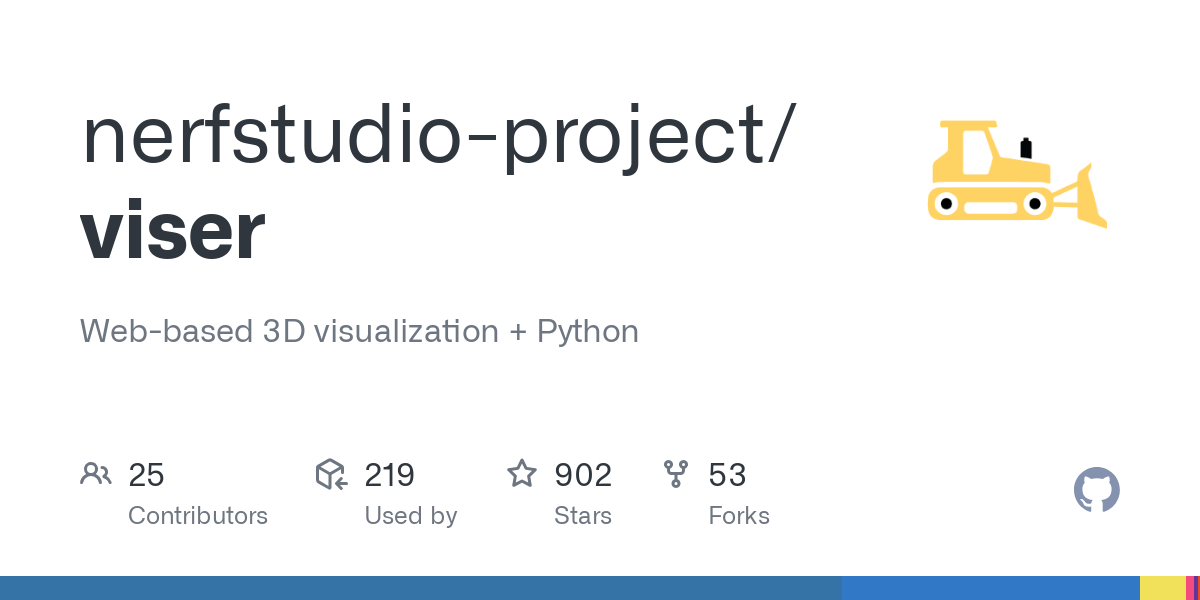Click the 219 used-by count
Viewport: 1200px width, 600px height.
390,475
